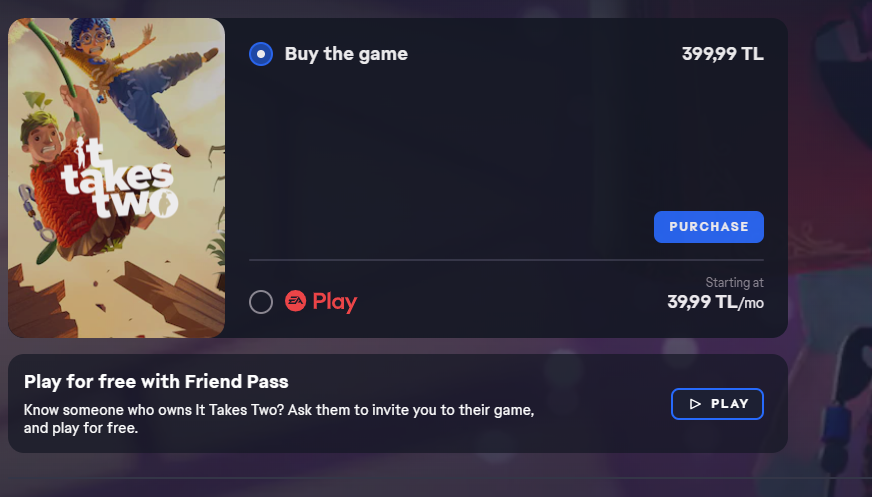Click the divider line above EA Play option
Viewport: 872px width, 497px height.
tap(506, 260)
